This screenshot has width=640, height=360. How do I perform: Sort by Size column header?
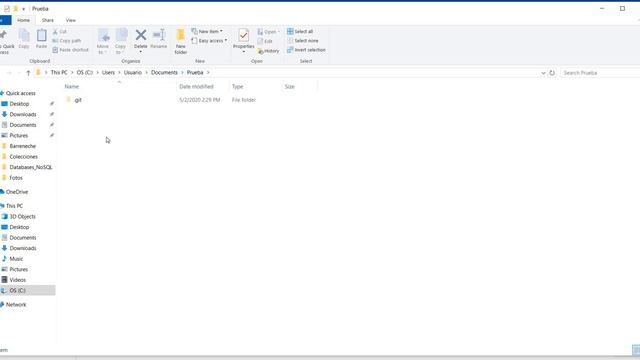289,87
